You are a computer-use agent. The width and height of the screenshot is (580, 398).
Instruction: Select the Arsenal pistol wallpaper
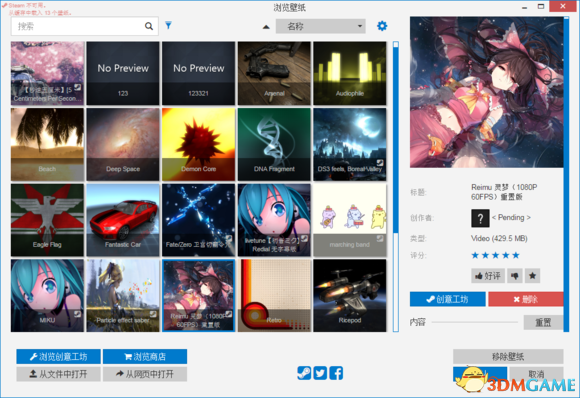[x=274, y=73]
